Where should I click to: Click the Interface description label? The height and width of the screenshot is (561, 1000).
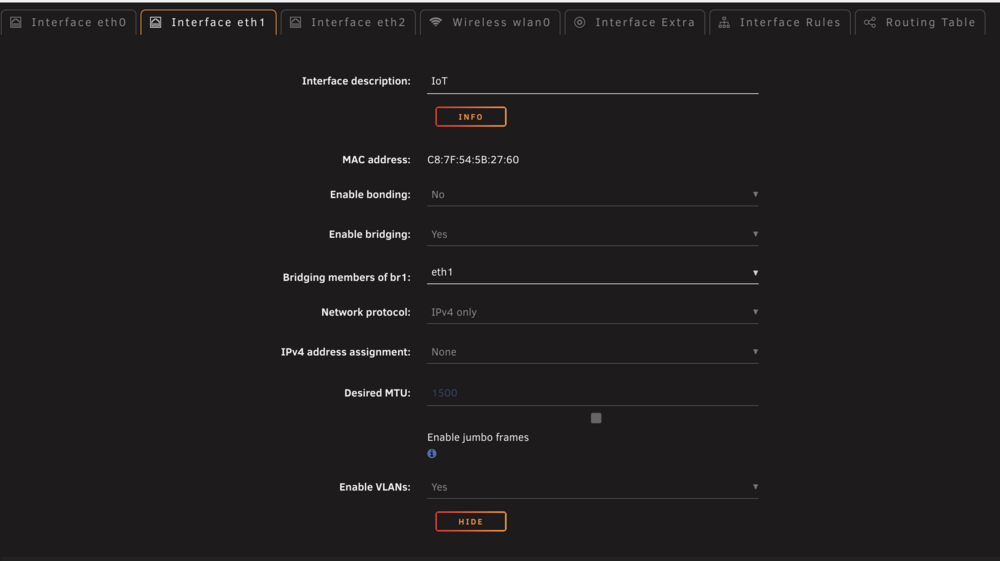click(356, 81)
